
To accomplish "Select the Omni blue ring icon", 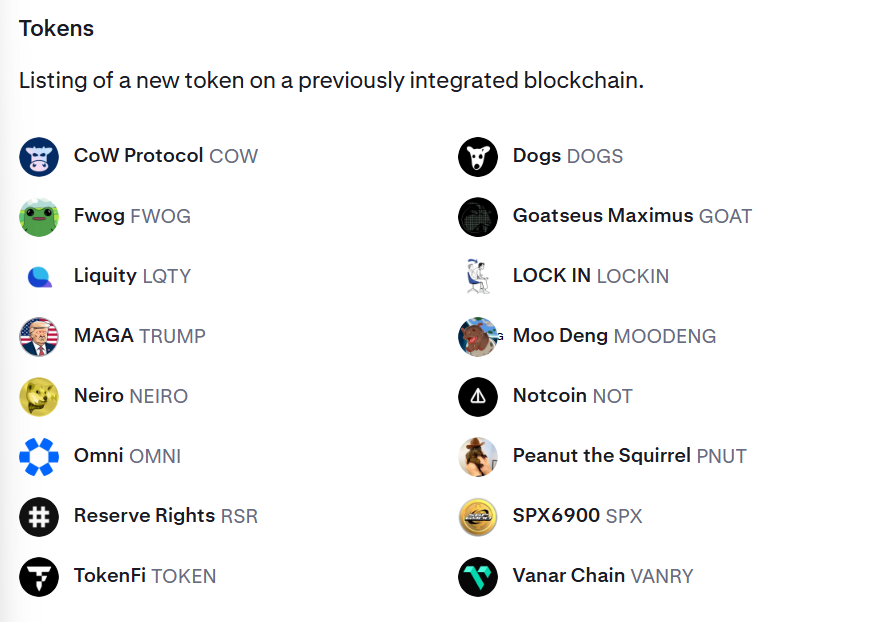I will click(39, 457).
